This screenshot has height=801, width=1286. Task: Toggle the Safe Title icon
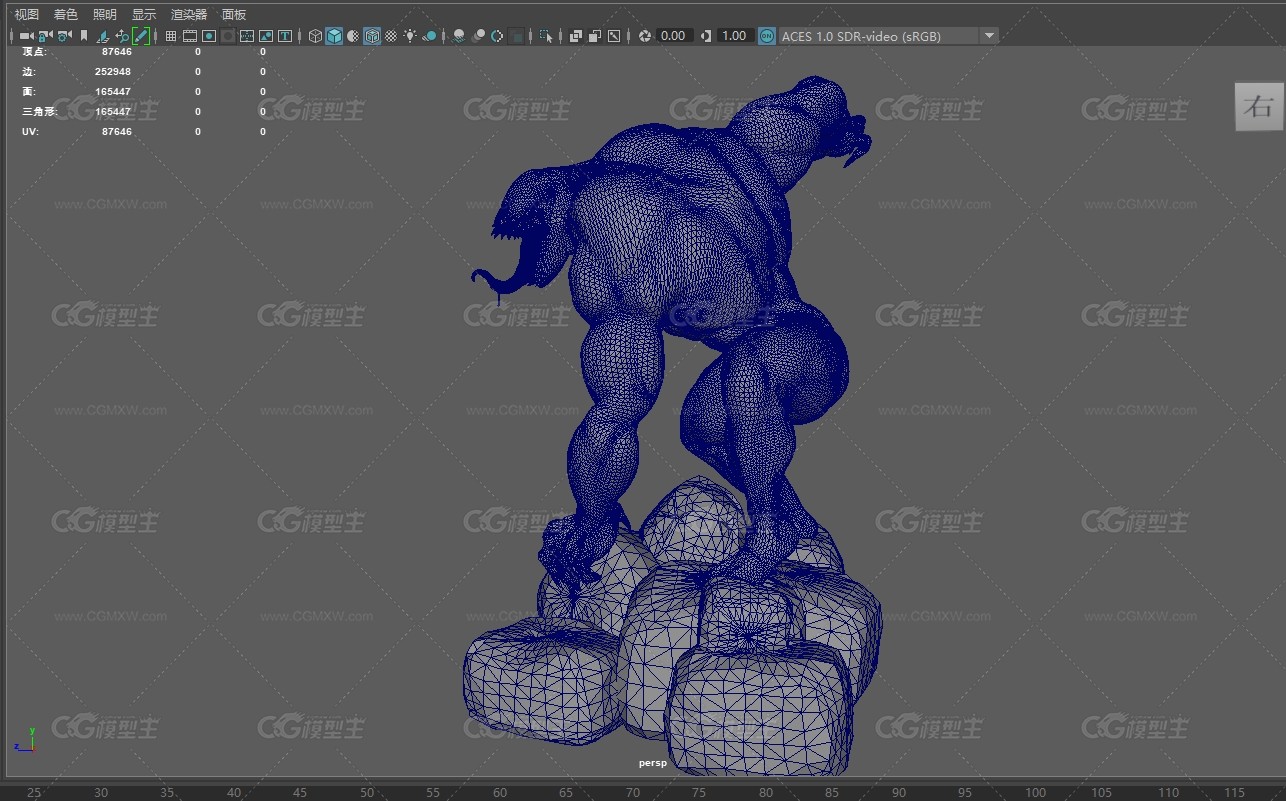click(285, 36)
